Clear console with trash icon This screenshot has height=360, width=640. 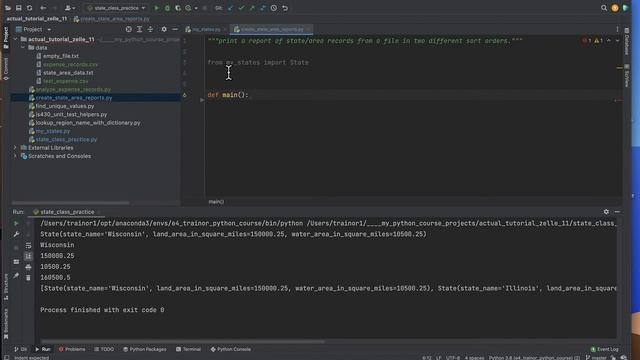28,278
